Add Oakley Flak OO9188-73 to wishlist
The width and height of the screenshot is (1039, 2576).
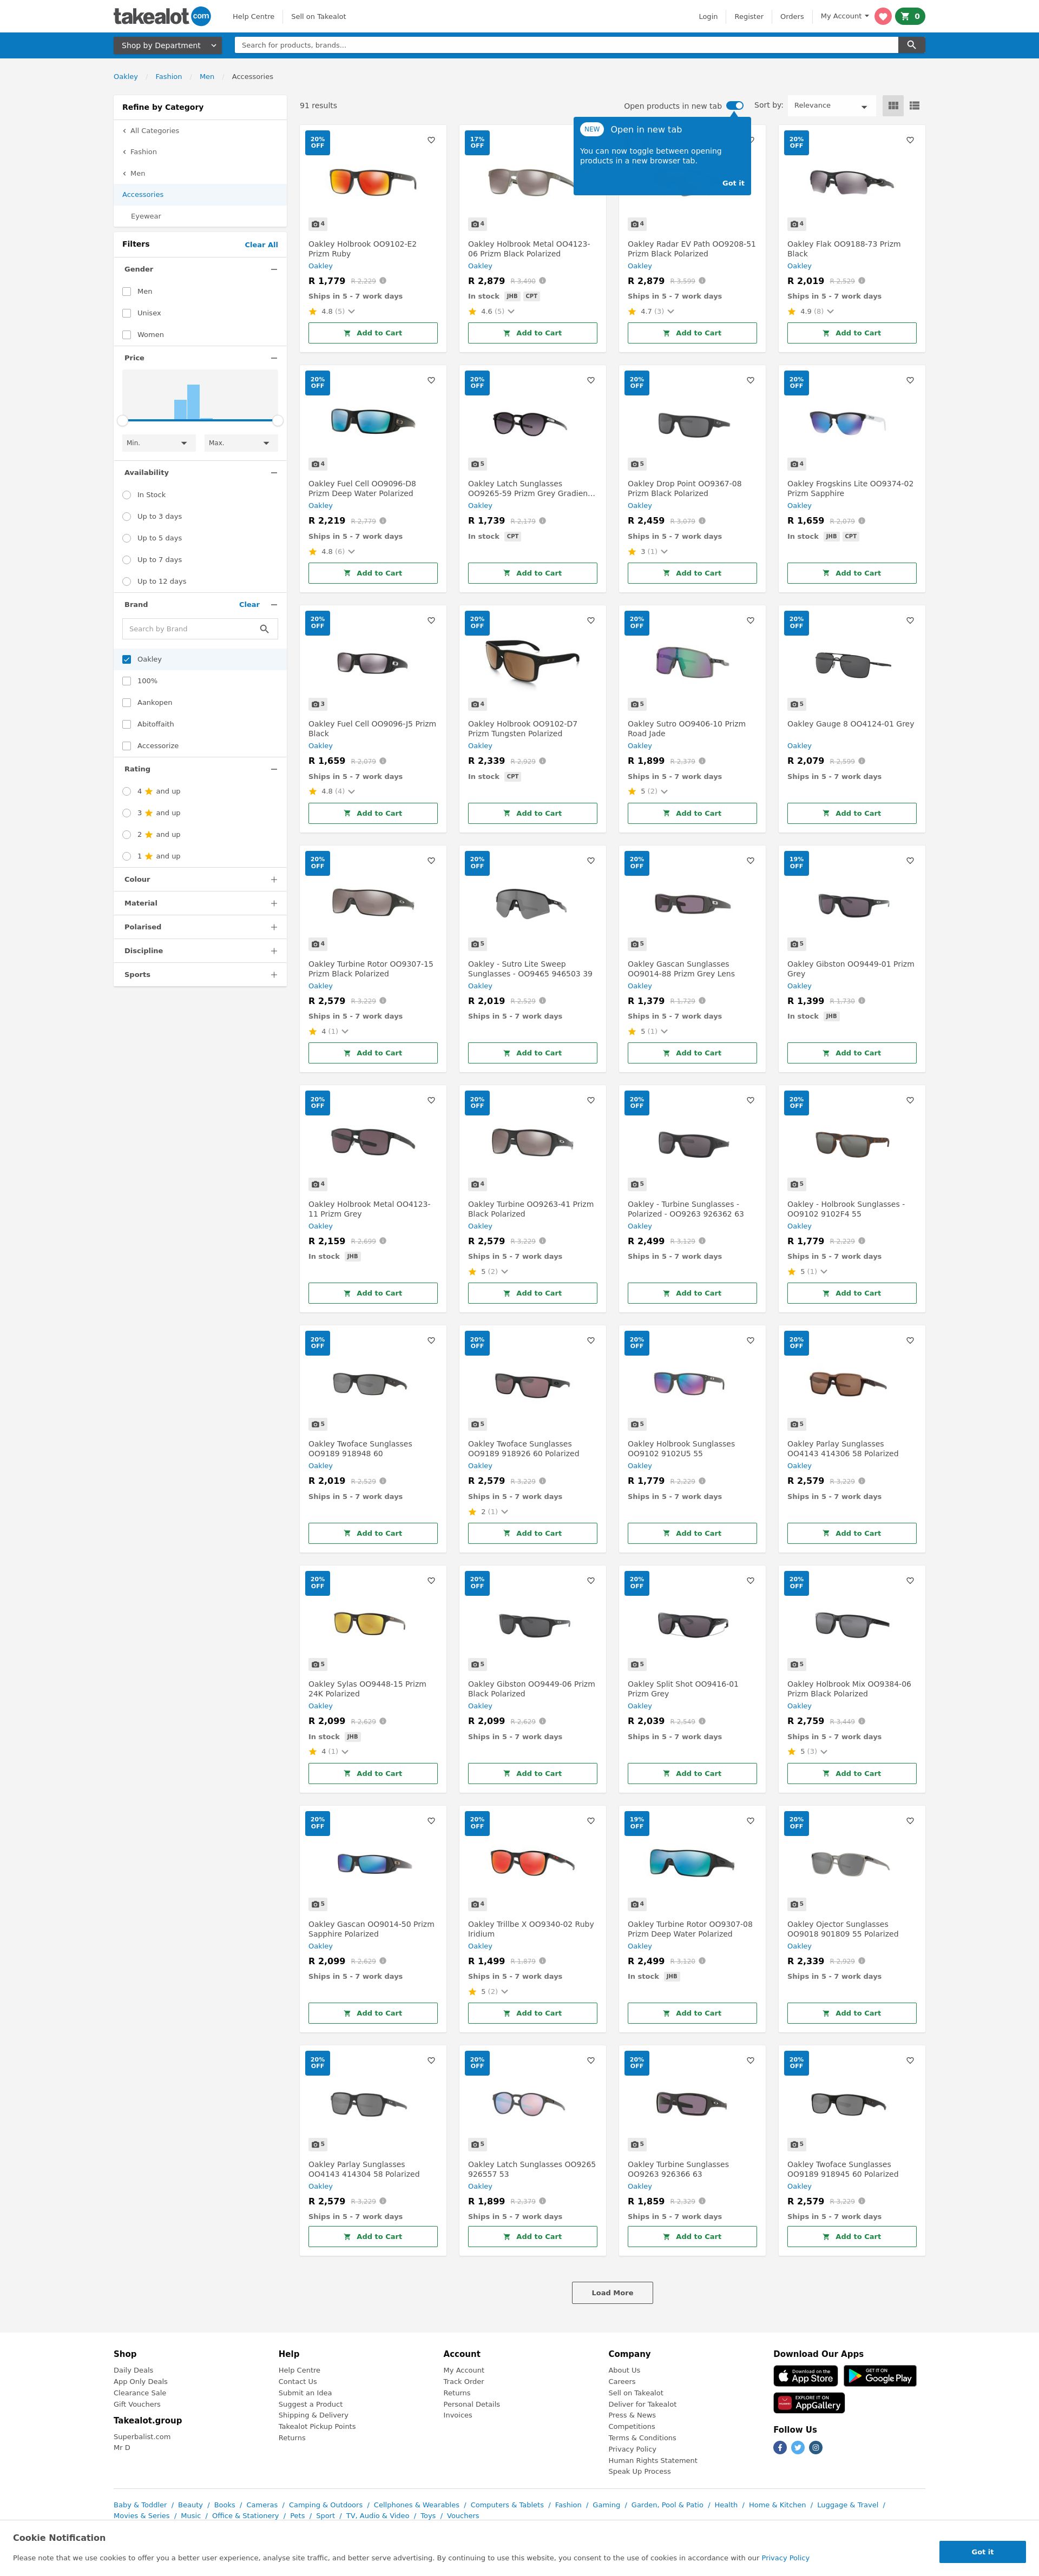pyautogui.click(x=910, y=140)
